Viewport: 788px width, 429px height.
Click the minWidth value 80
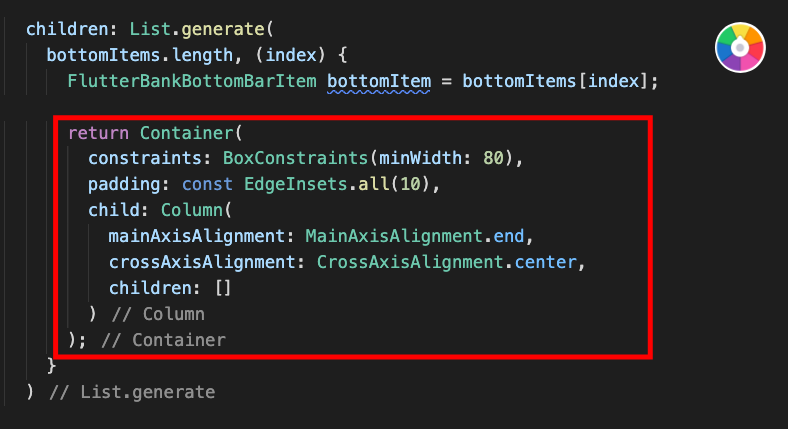tap(494, 158)
